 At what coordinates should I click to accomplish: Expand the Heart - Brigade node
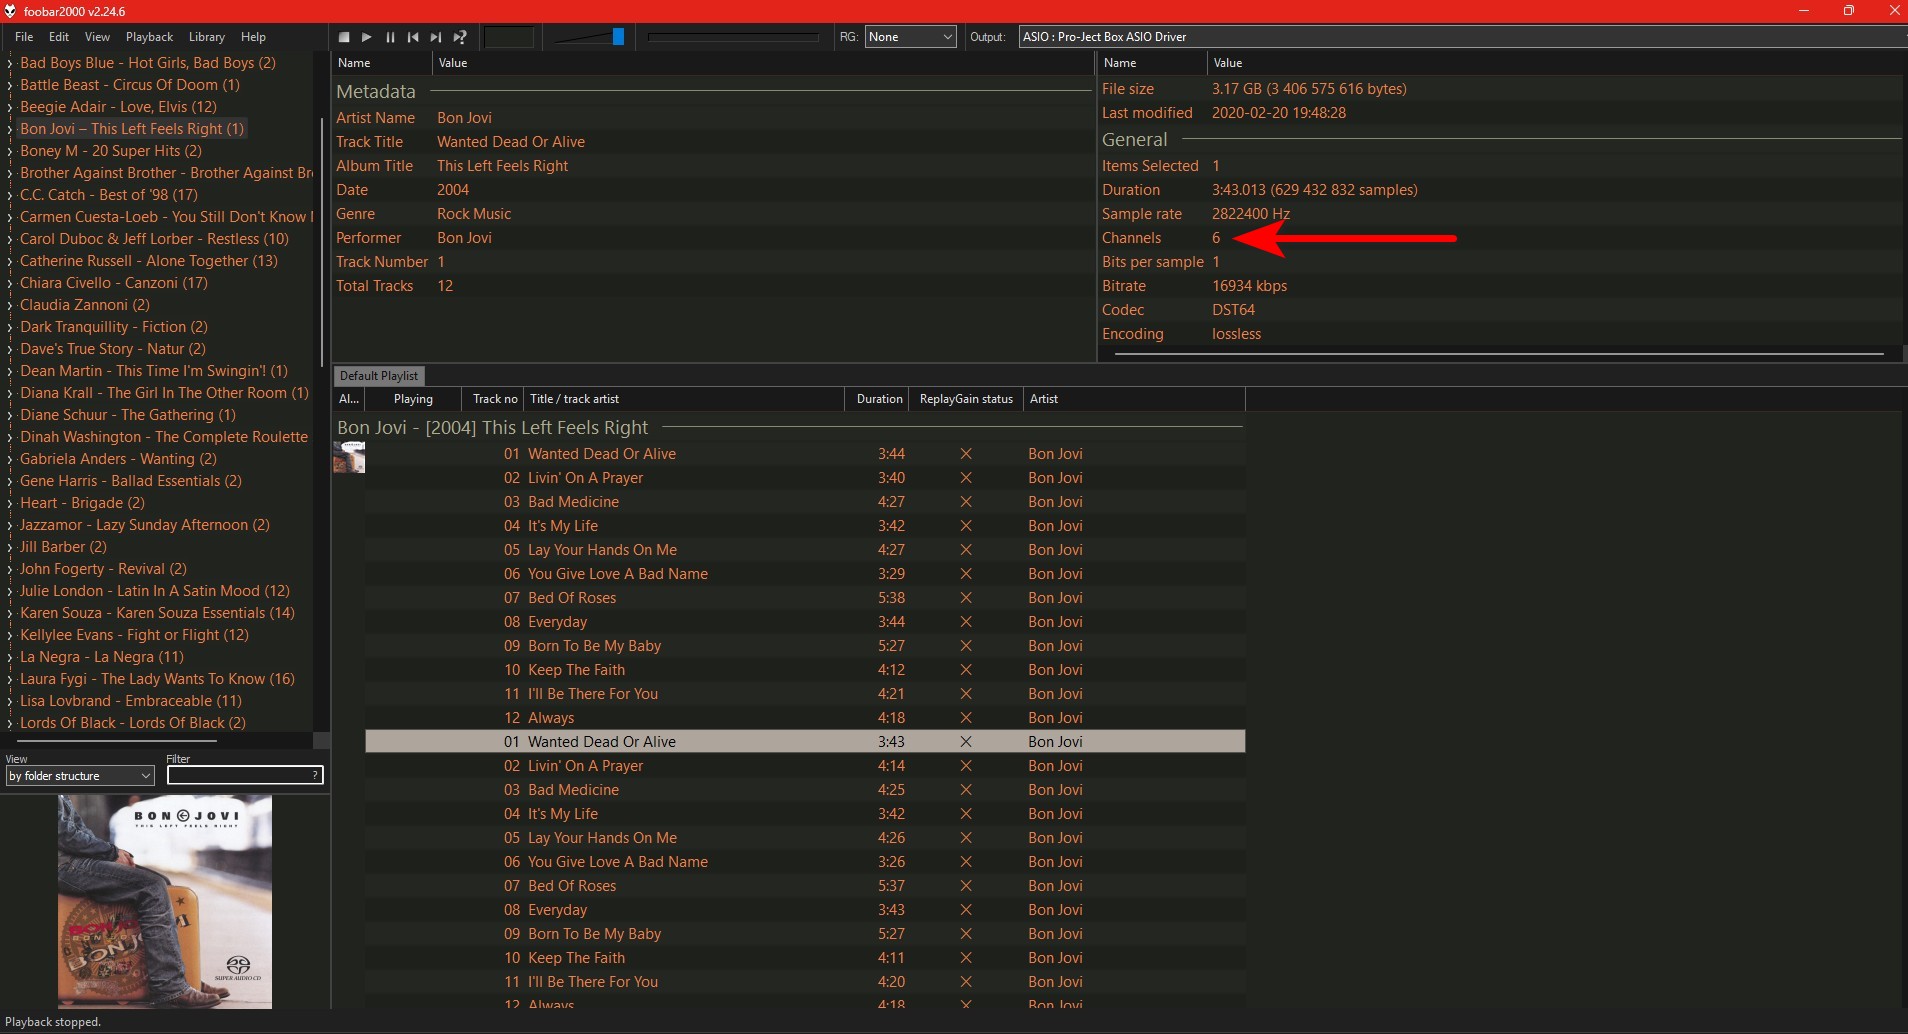click(10, 503)
